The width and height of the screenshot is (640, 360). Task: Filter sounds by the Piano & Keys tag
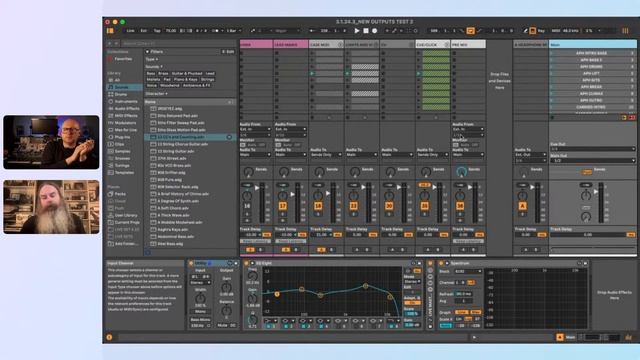click(185, 79)
